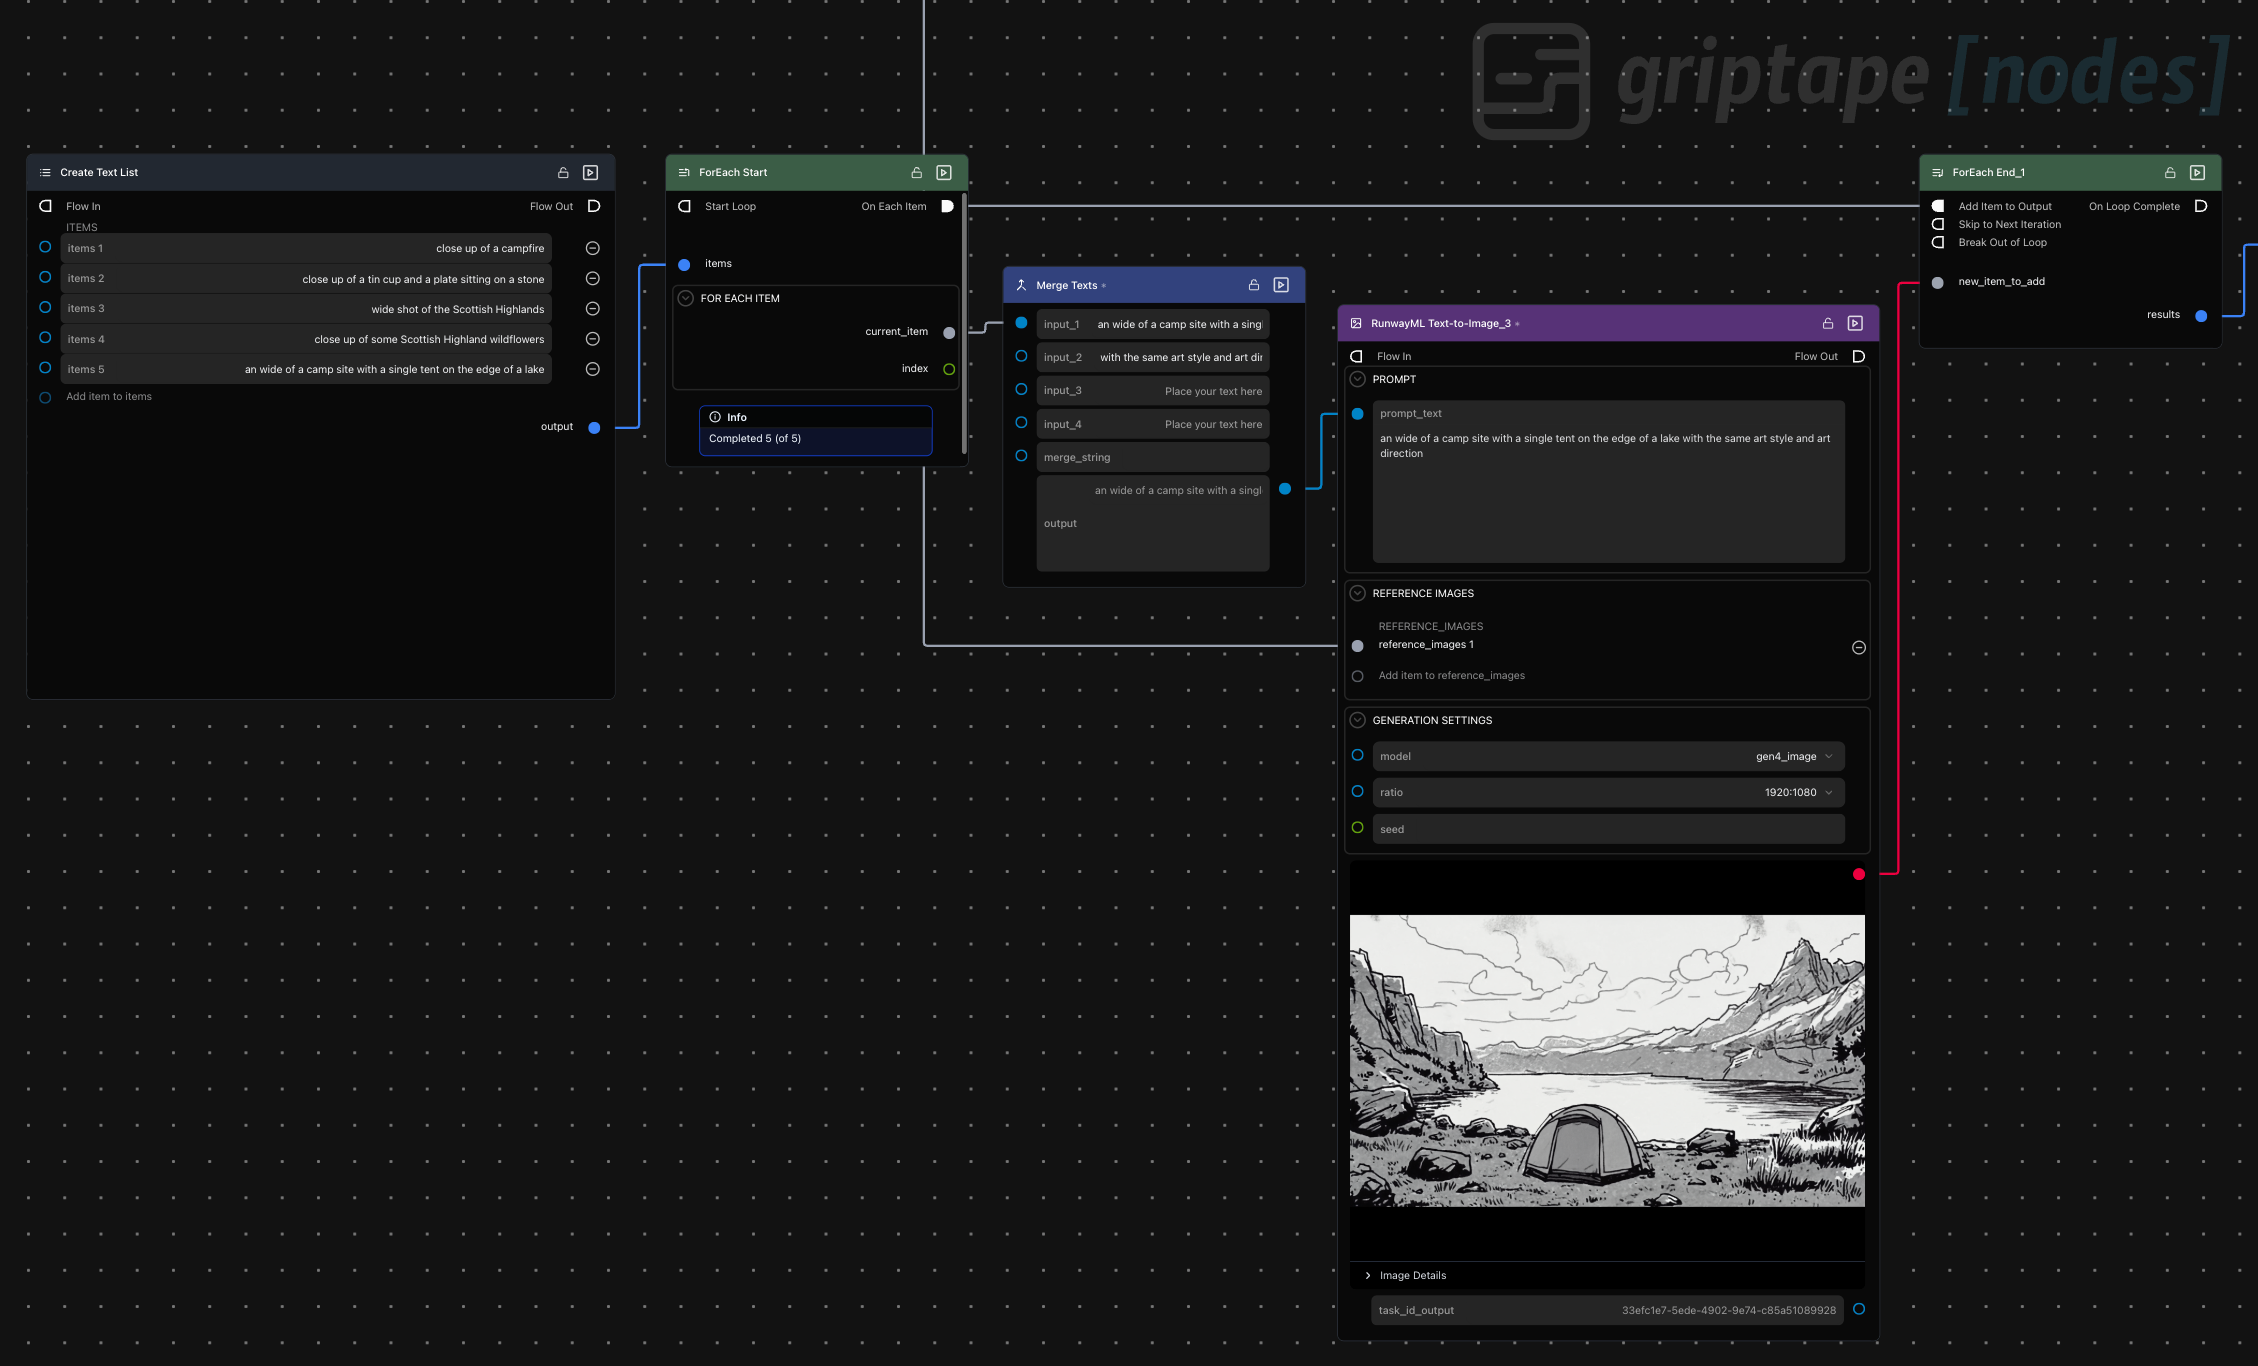Click the ForEach Start header icon
Image resolution: width=2258 pixels, height=1366 pixels.
click(x=684, y=173)
